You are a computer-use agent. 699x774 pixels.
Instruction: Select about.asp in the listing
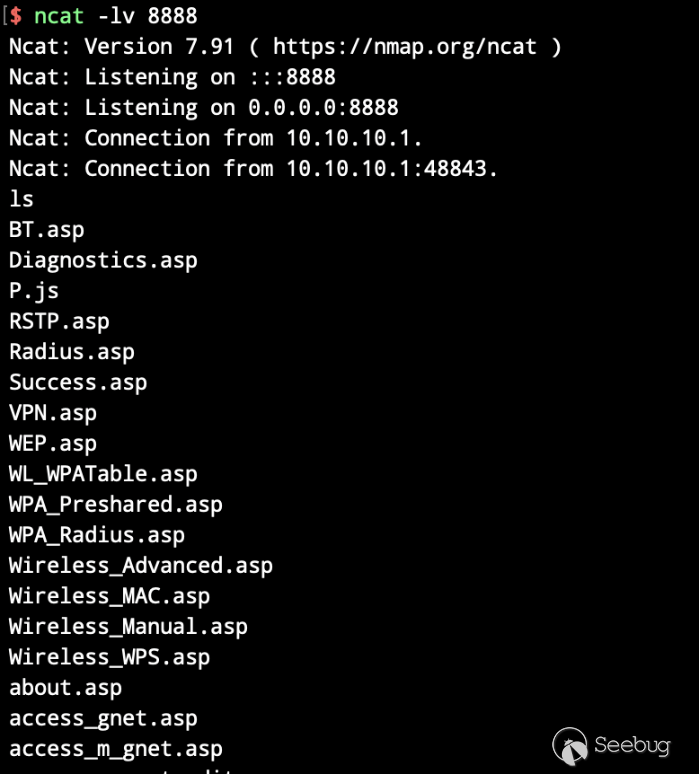(65, 688)
